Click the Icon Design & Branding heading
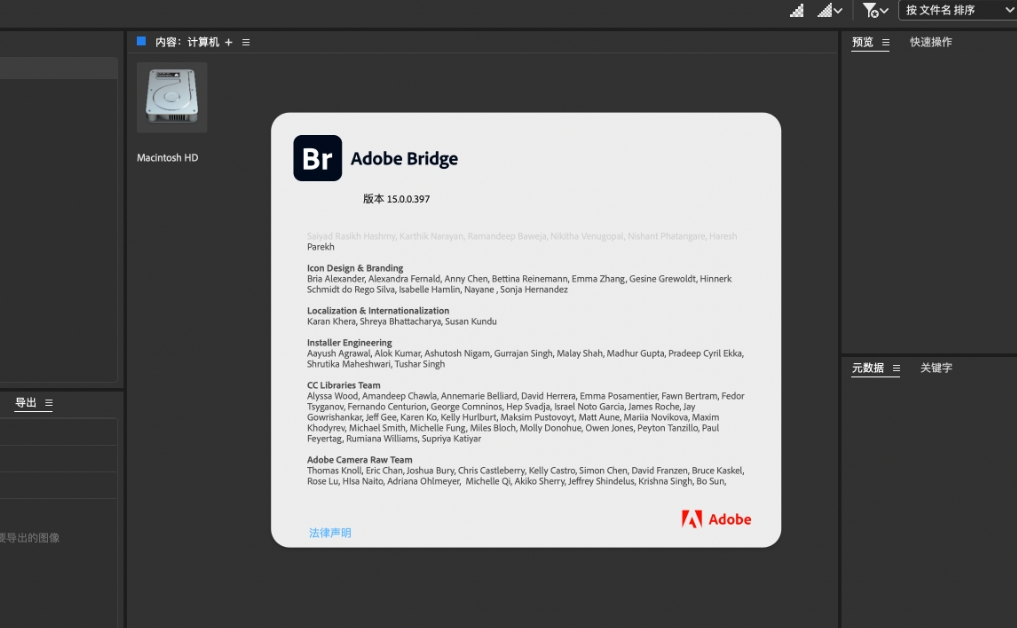Screen dimensions: 1017x628 [355, 268]
